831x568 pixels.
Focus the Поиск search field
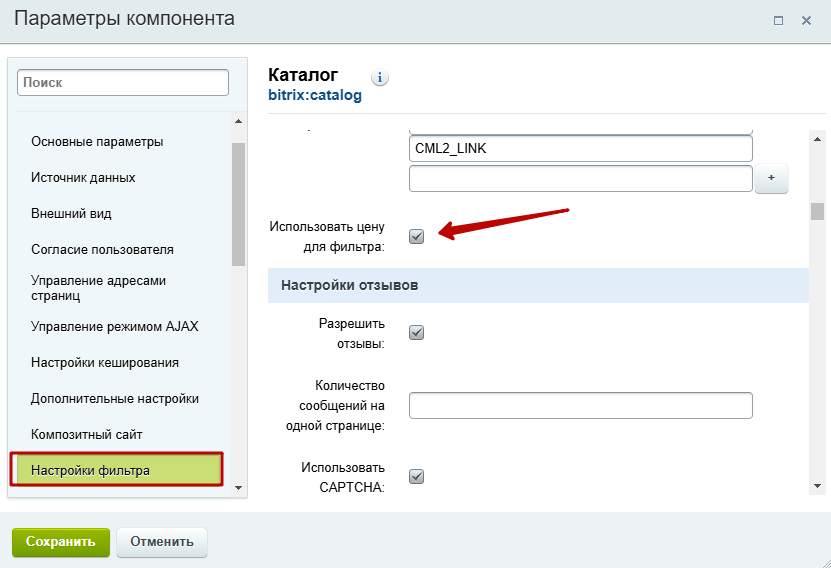[x=123, y=83]
